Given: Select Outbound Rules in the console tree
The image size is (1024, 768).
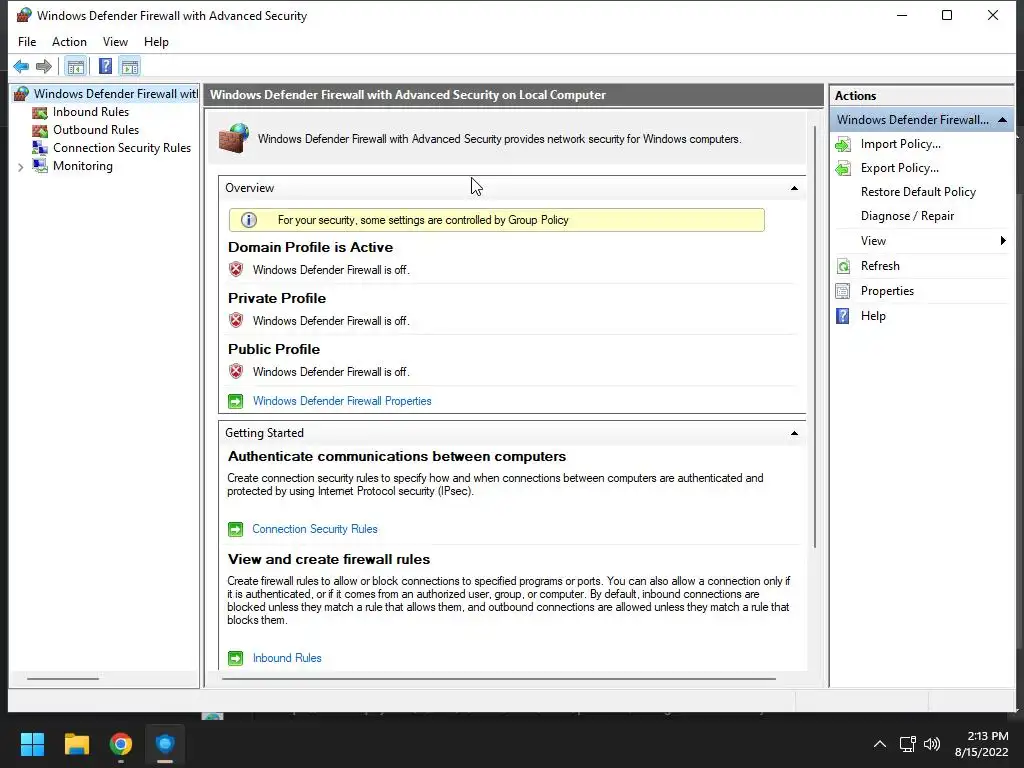Looking at the screenshot, I should tap(96, 130).
